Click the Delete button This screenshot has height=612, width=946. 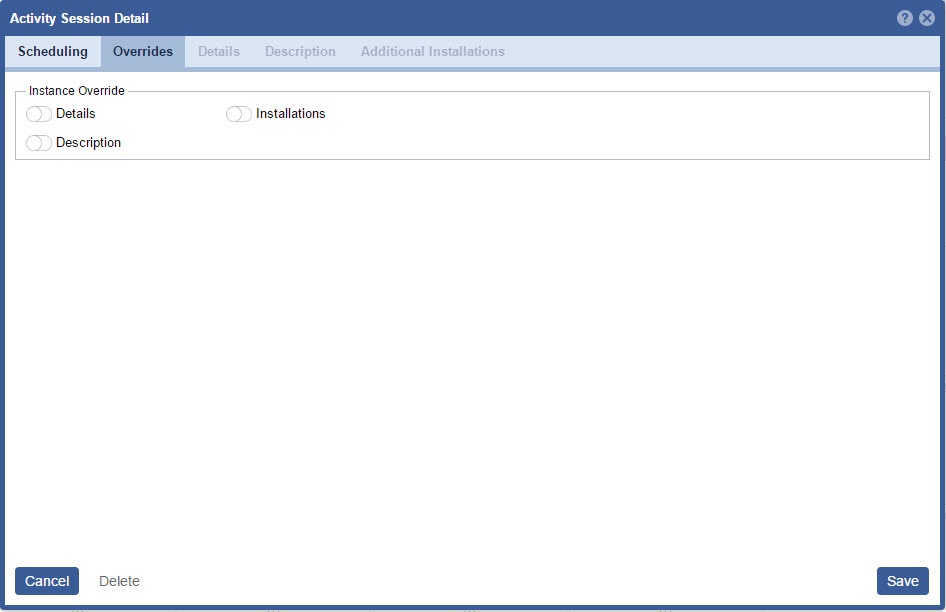pos(119,581)
